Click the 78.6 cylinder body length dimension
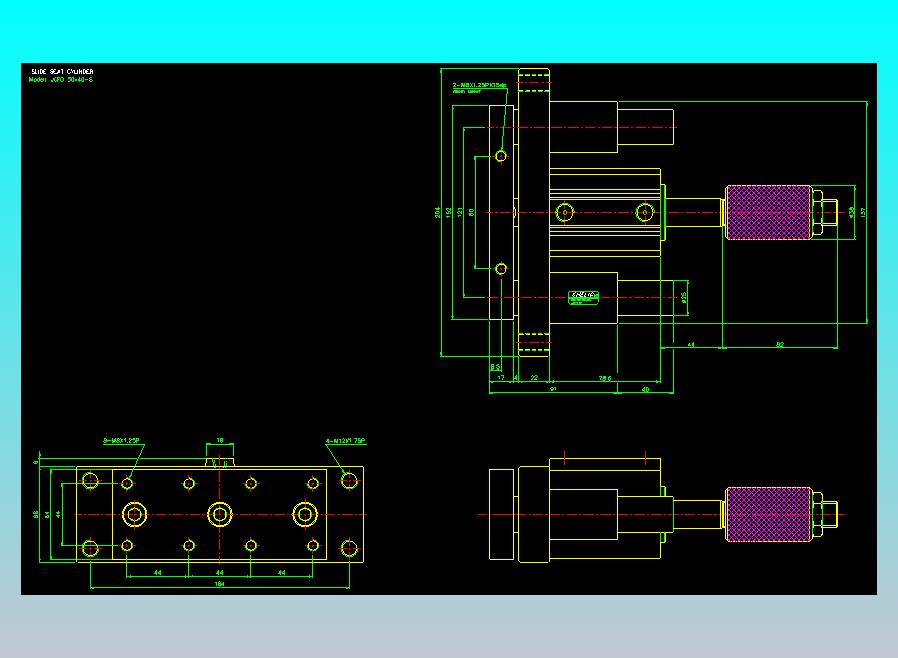This screenshot has height=658, width=898. [605, 378]
